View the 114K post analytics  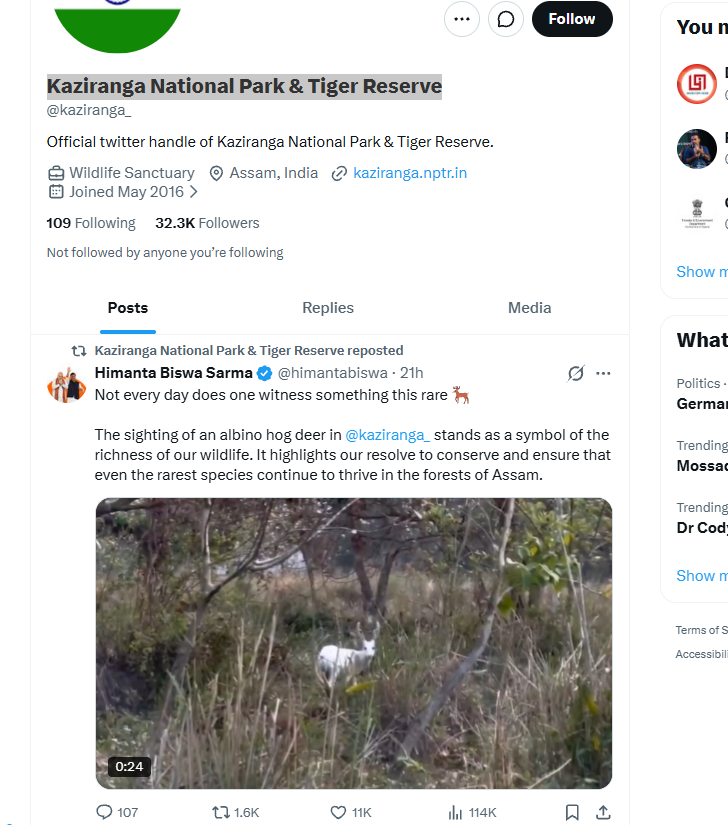(472, 812)
